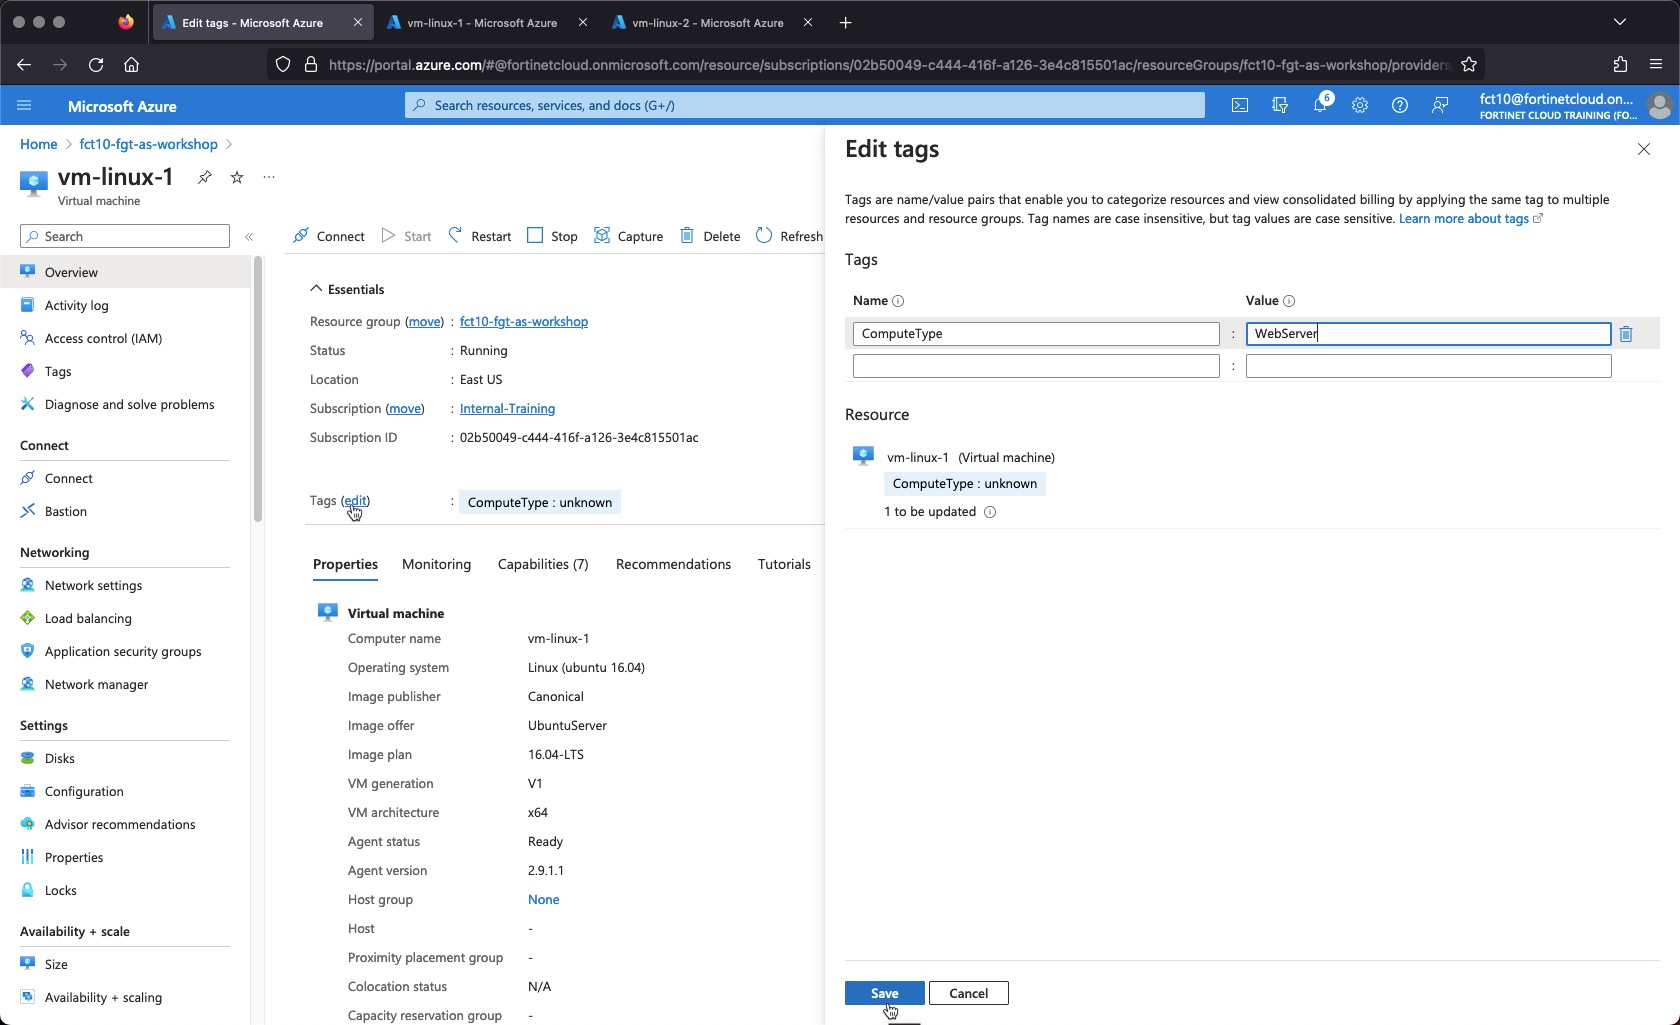The width and height of the screenshot is (1680, 1025).
Task: Mark vm-linux-1 as favorite with the star
Action: tap(237, 177)
